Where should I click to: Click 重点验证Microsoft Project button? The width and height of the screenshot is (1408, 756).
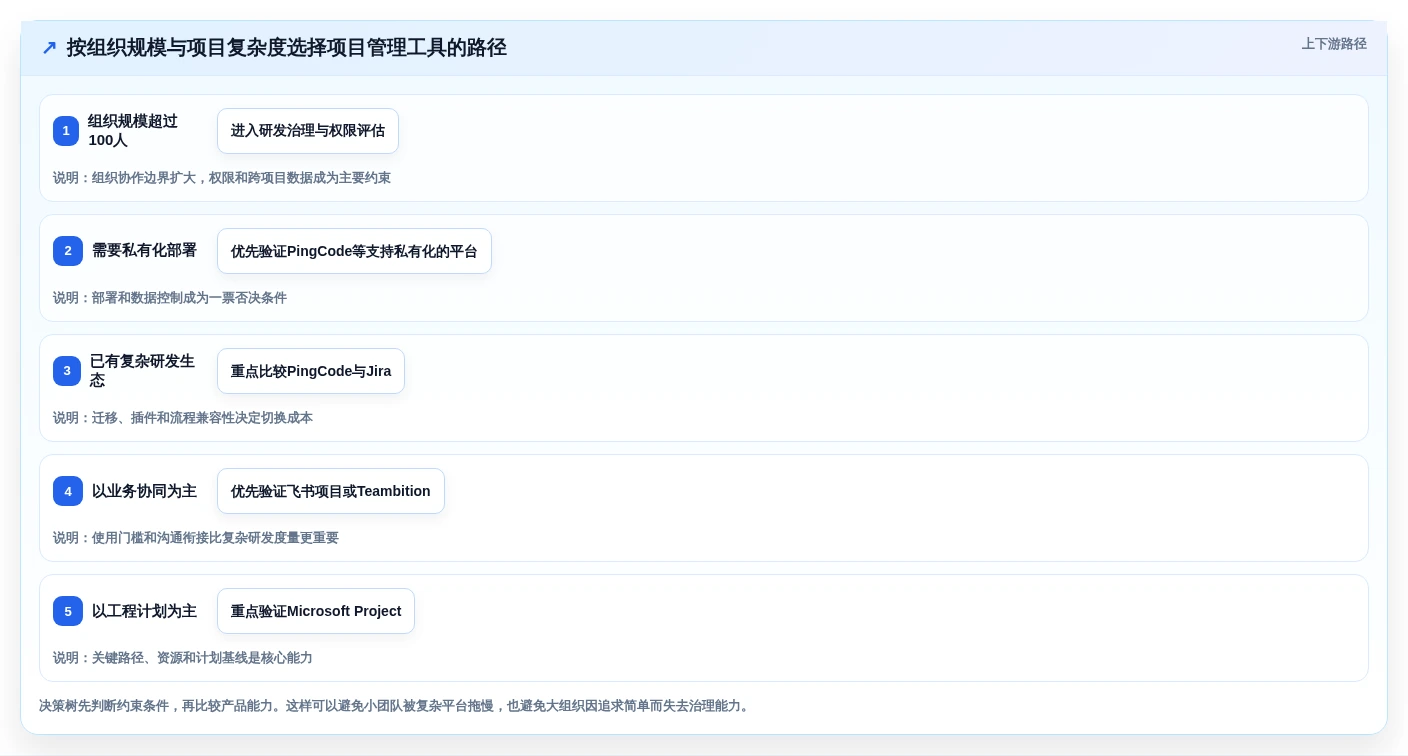click(x=316, y=611)
